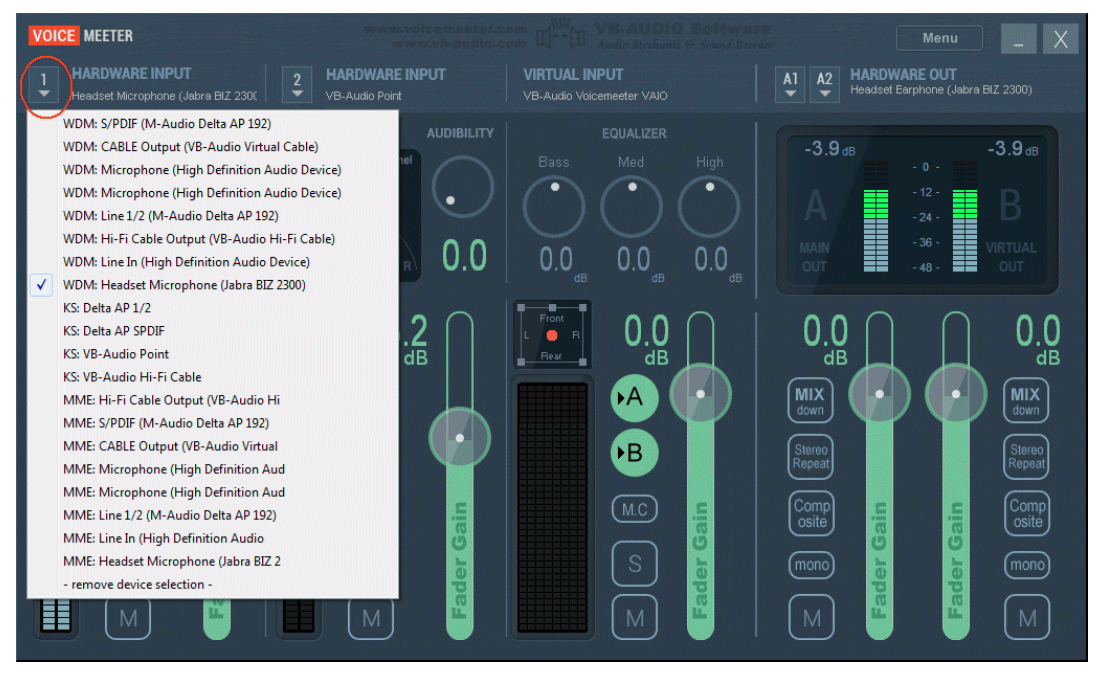Click bus A fader gain knob

[880, 394]
